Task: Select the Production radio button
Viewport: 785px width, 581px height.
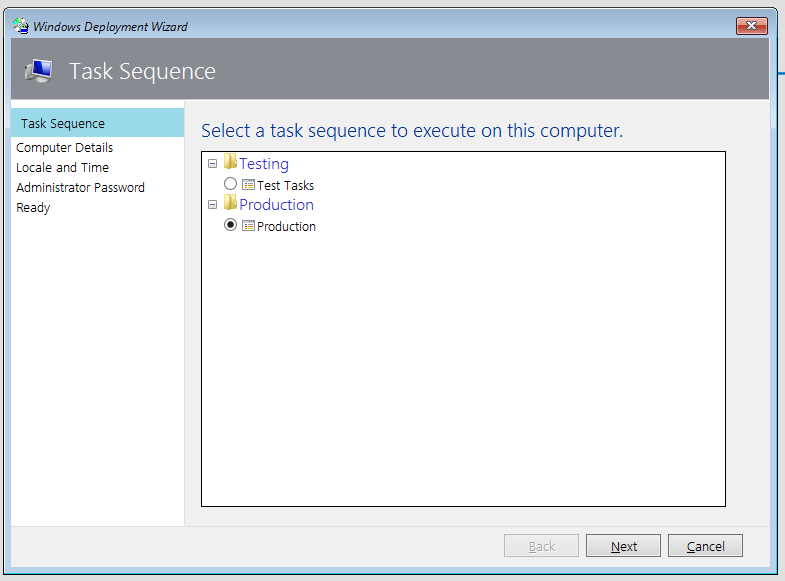Action: tap(230, 225)
